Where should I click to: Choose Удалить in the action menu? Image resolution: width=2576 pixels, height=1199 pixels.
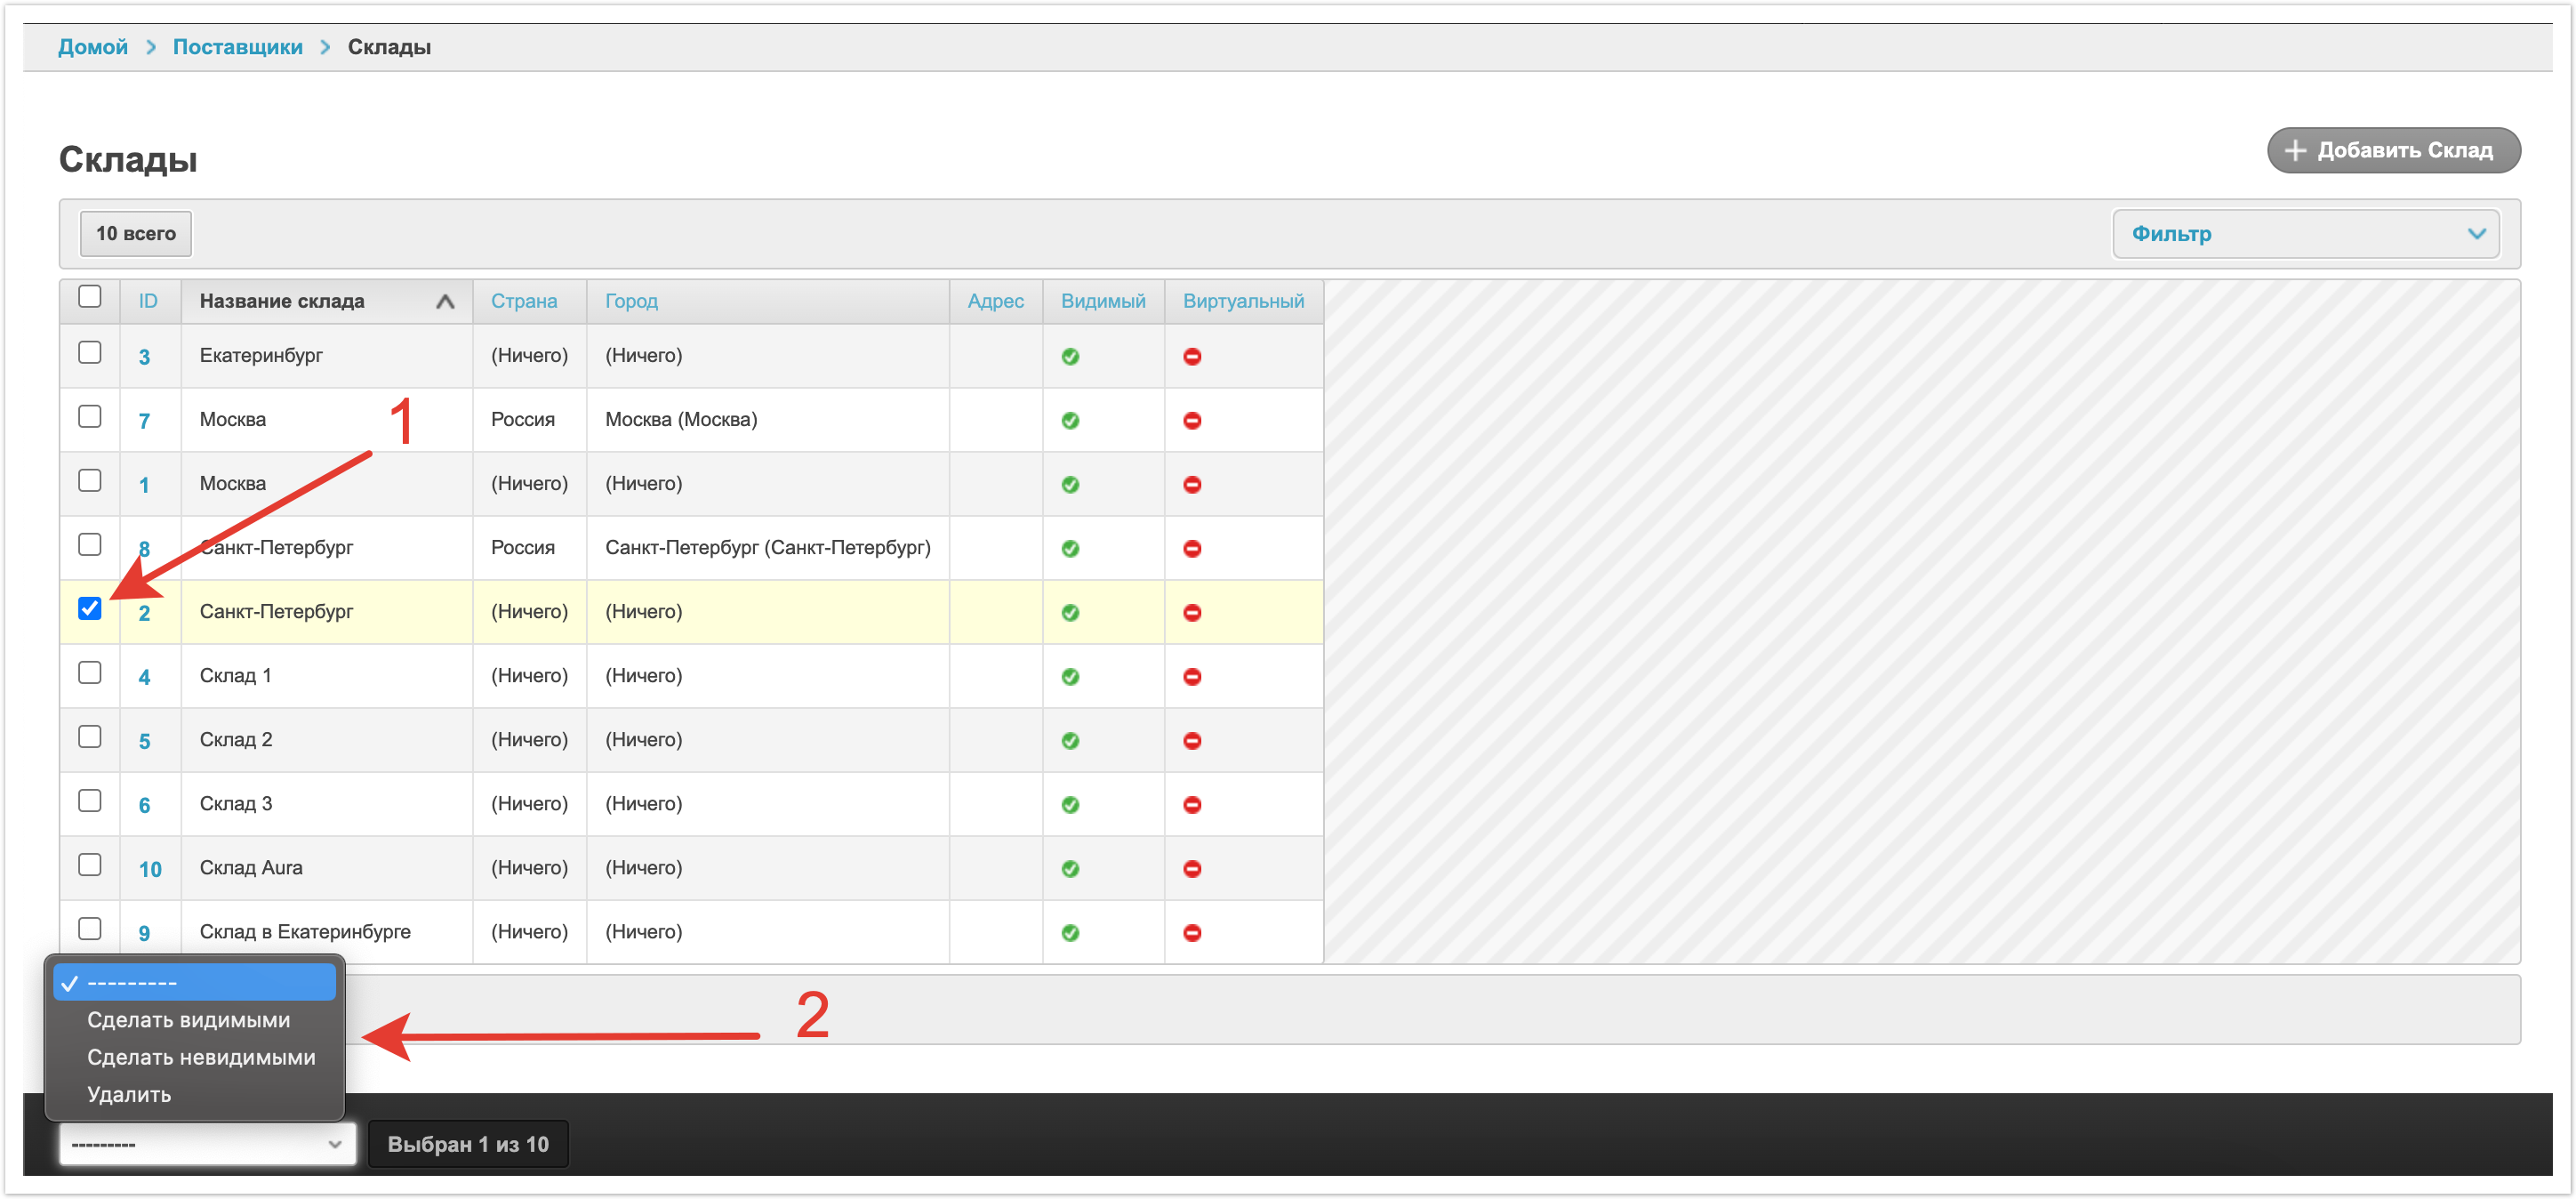coord(129,1094)
